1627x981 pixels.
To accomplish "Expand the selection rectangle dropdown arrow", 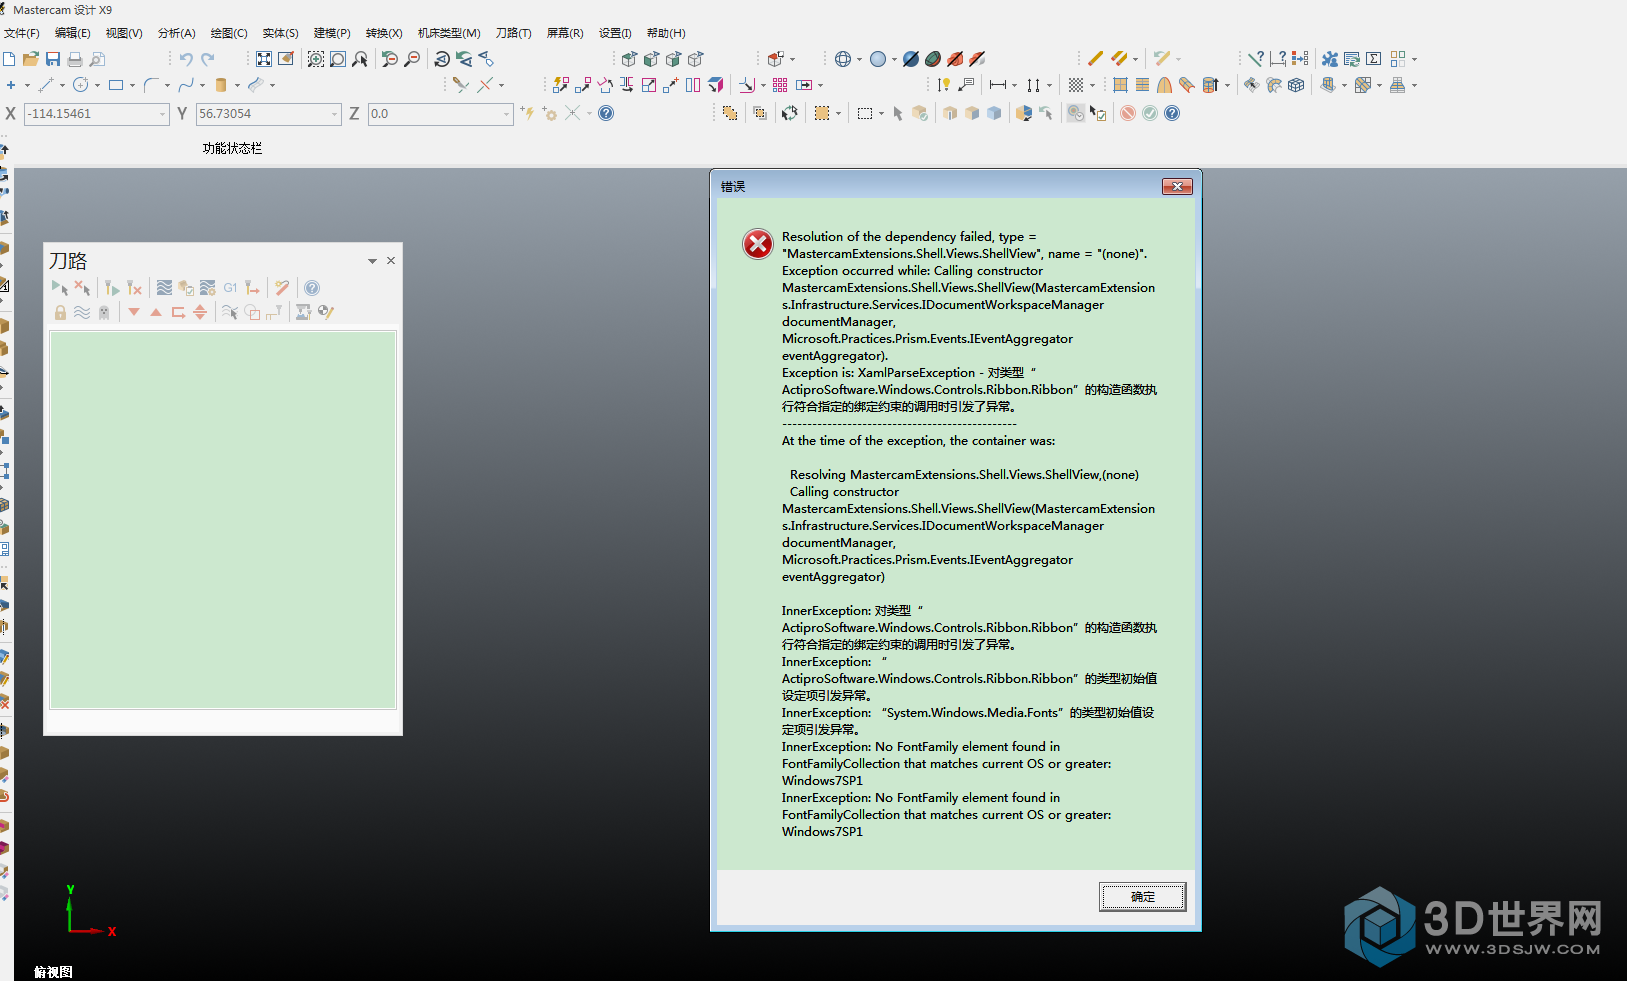I will click(x=881, y=113).
